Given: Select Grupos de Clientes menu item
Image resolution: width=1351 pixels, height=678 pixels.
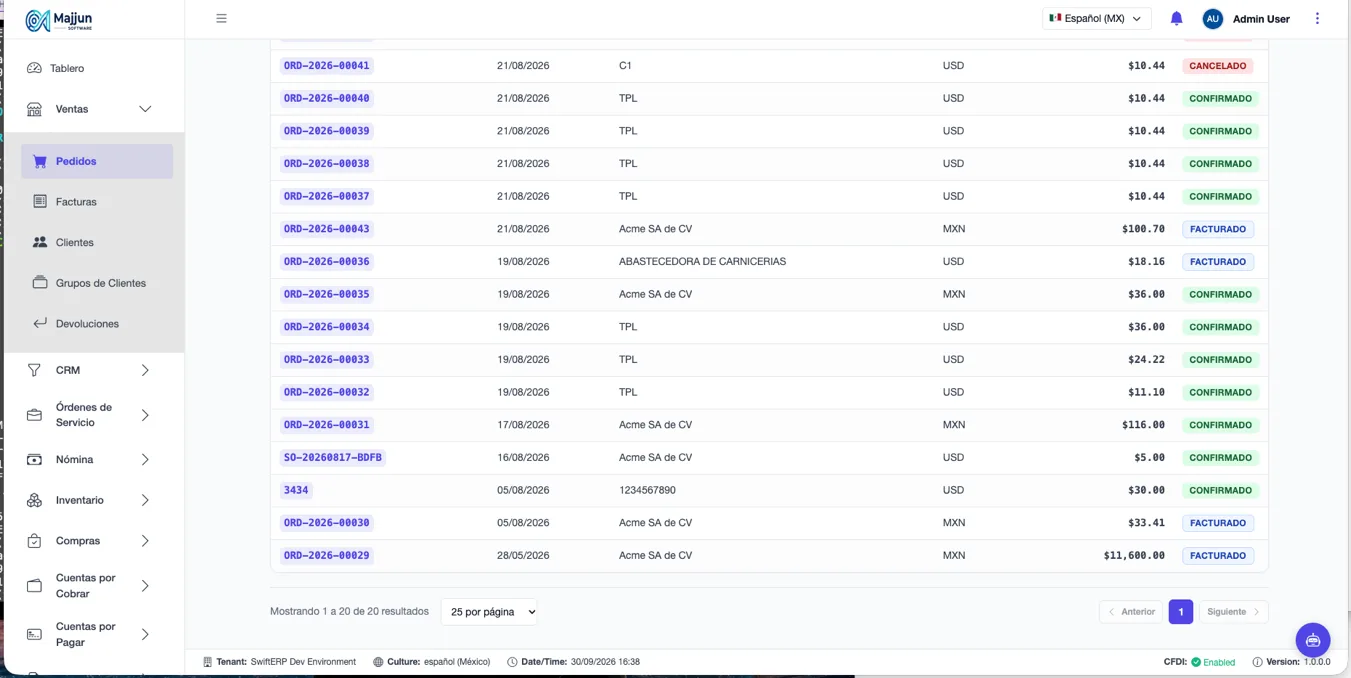Looking at the screenshot, I should (97, 283).
